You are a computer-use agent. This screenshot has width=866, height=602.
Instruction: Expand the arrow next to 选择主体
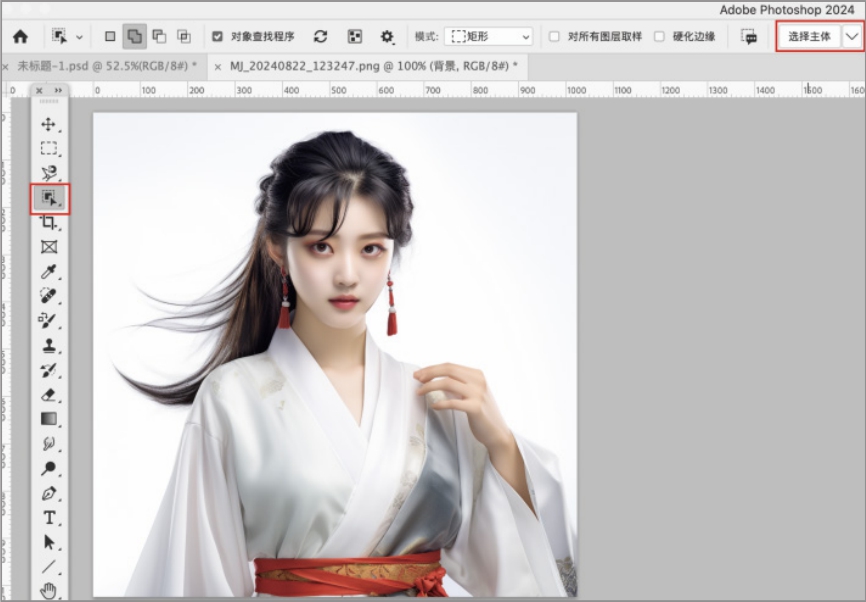[x=852, y=36]
